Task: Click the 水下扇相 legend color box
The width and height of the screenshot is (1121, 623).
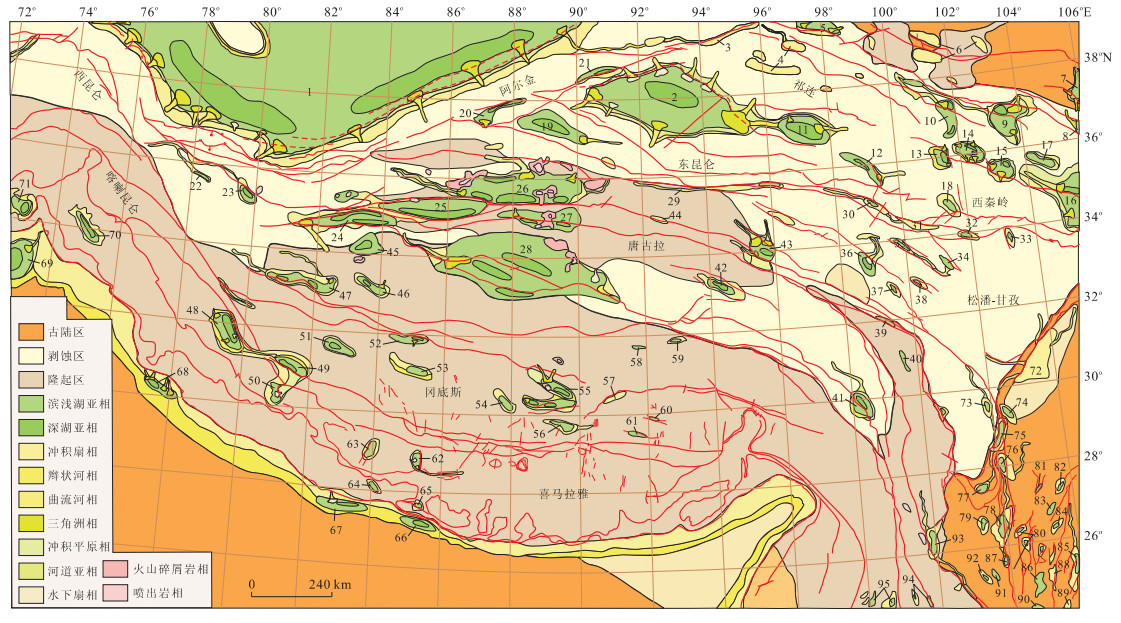Action: coord(31,594)
